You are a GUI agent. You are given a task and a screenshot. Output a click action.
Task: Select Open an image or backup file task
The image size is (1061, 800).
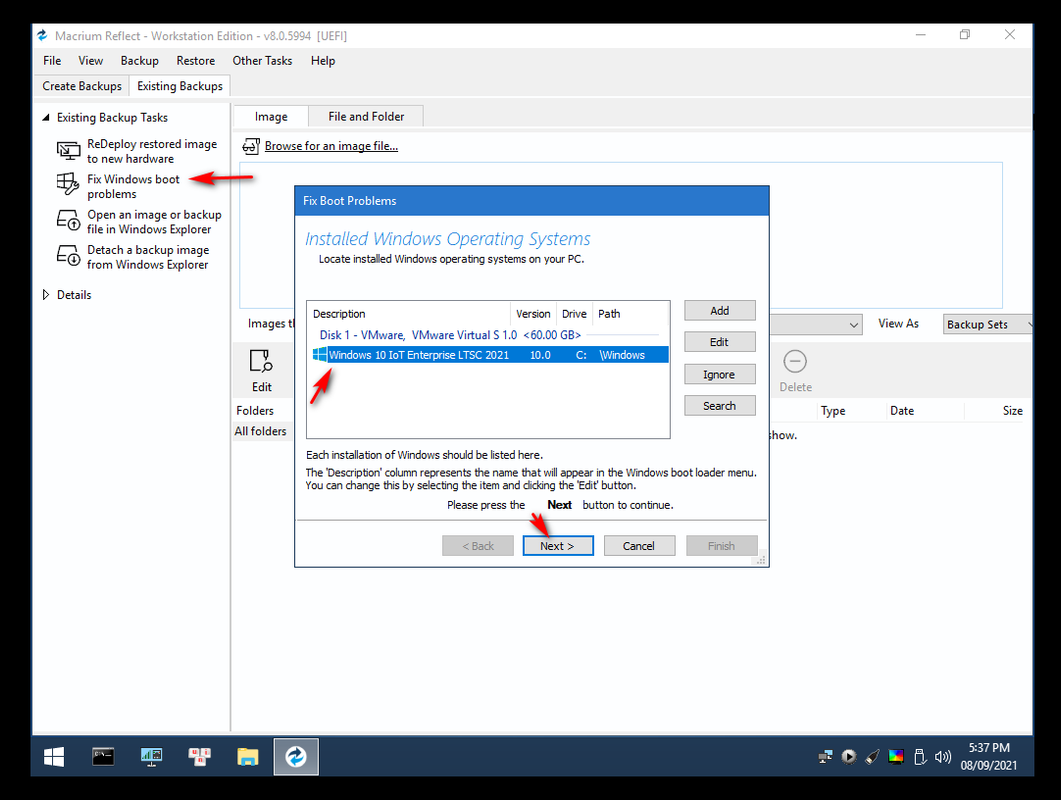(x=154, y=222)
